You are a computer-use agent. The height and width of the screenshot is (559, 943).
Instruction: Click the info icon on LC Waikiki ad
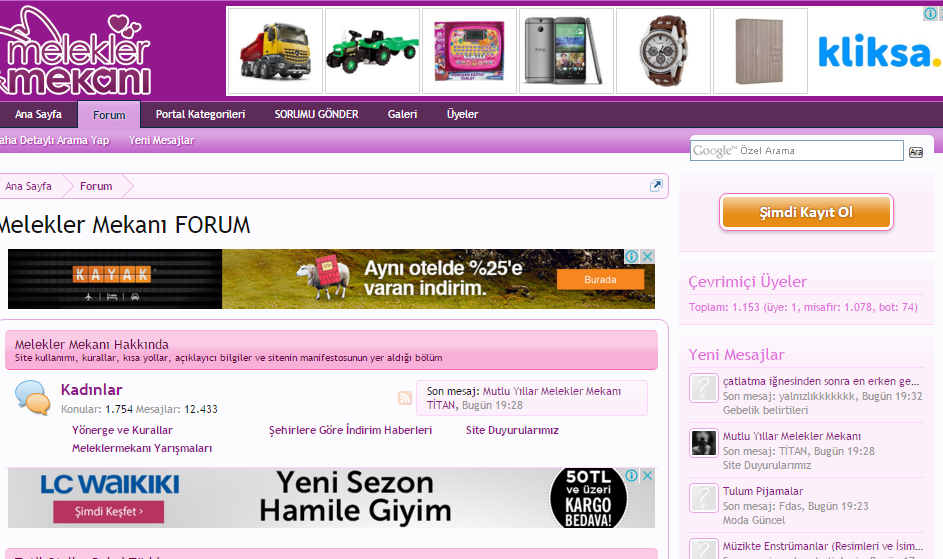(x=631, y=475)
